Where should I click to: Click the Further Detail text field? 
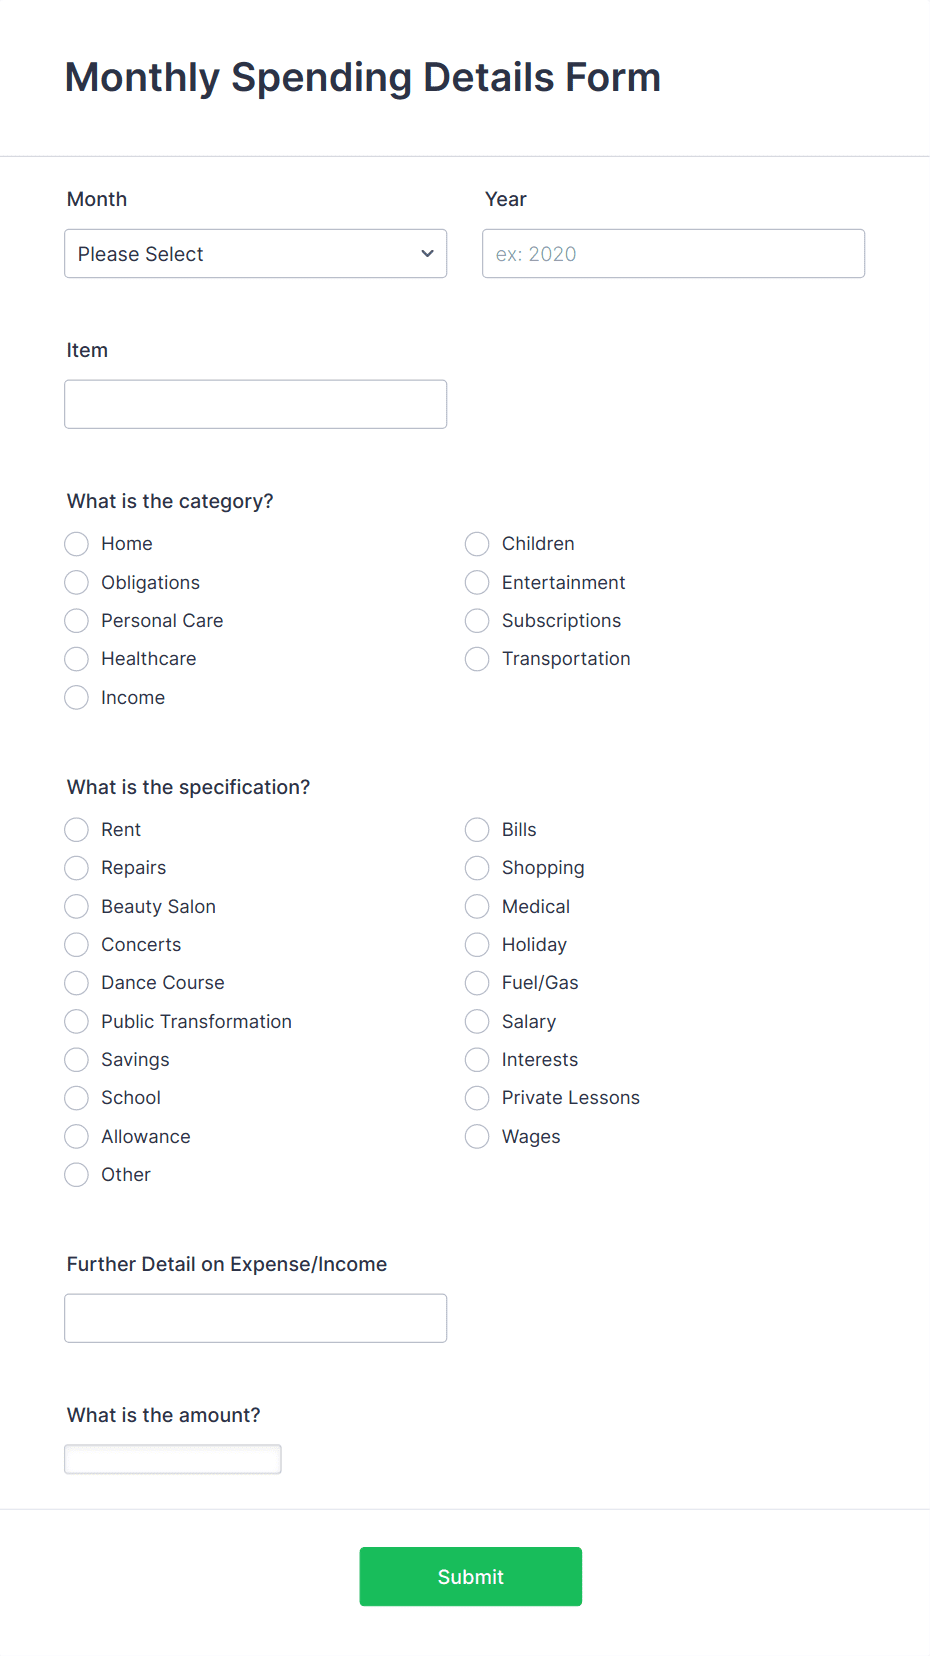(255, 1318)
